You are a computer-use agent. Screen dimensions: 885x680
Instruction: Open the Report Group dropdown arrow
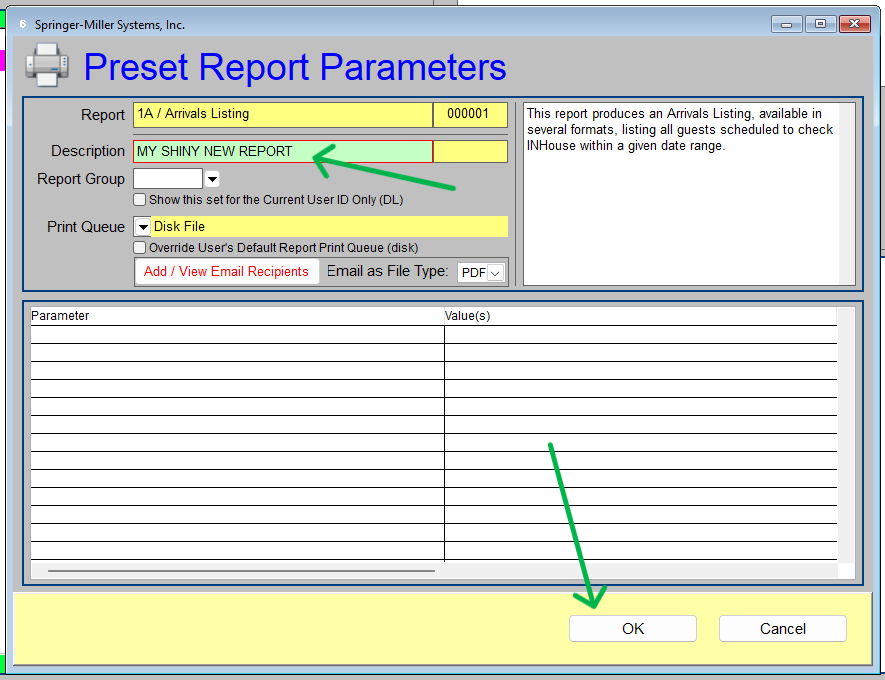[x=211, y=179]
